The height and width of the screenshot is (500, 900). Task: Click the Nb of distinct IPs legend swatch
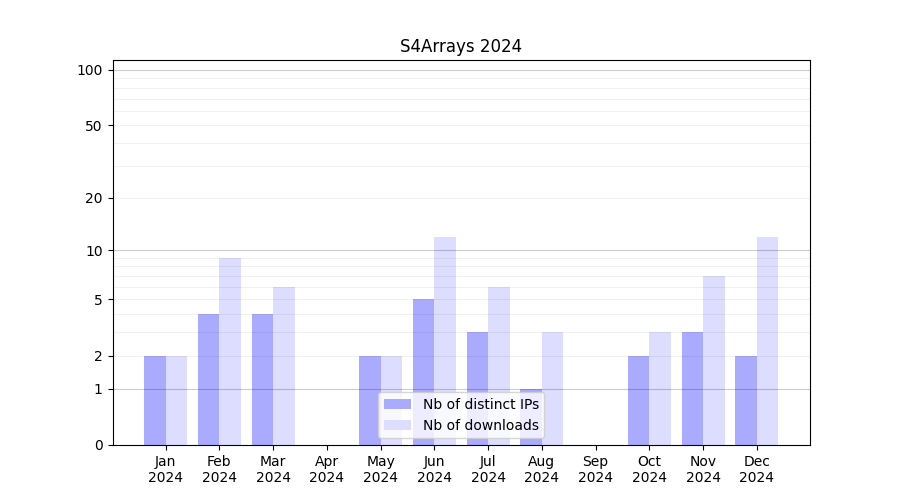tap(397, 404)
